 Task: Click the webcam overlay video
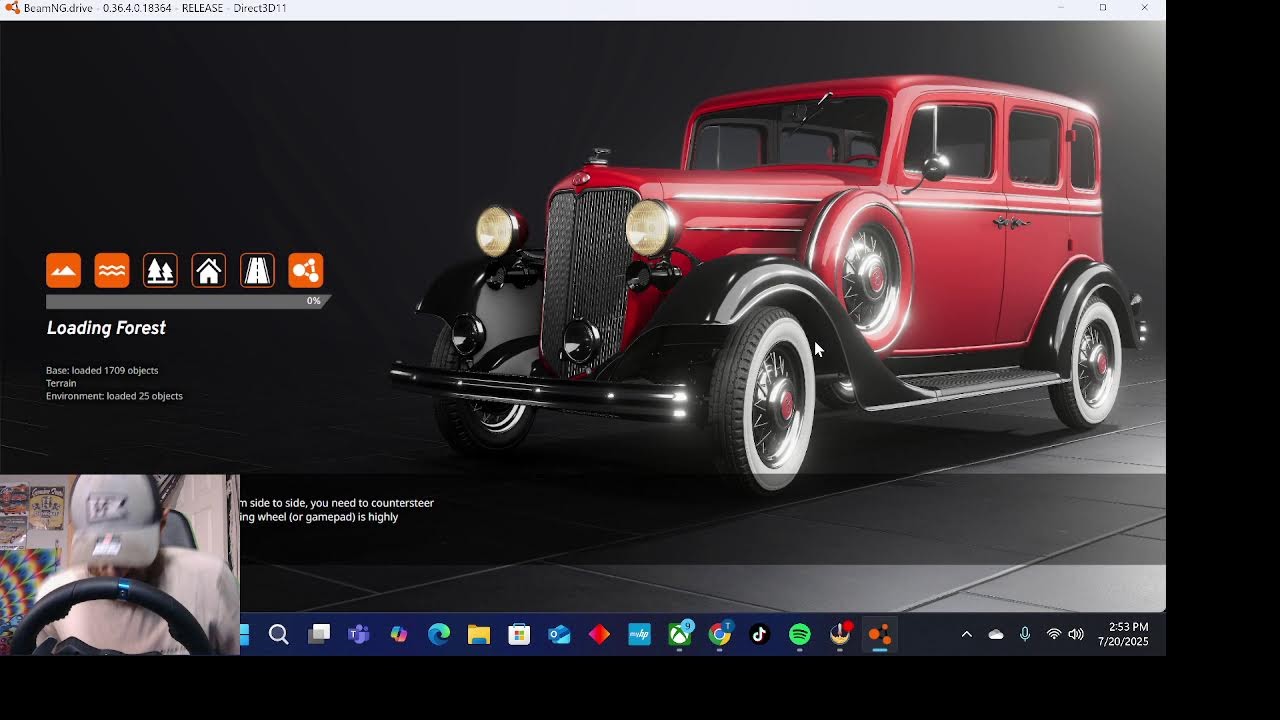pos(120,565)
